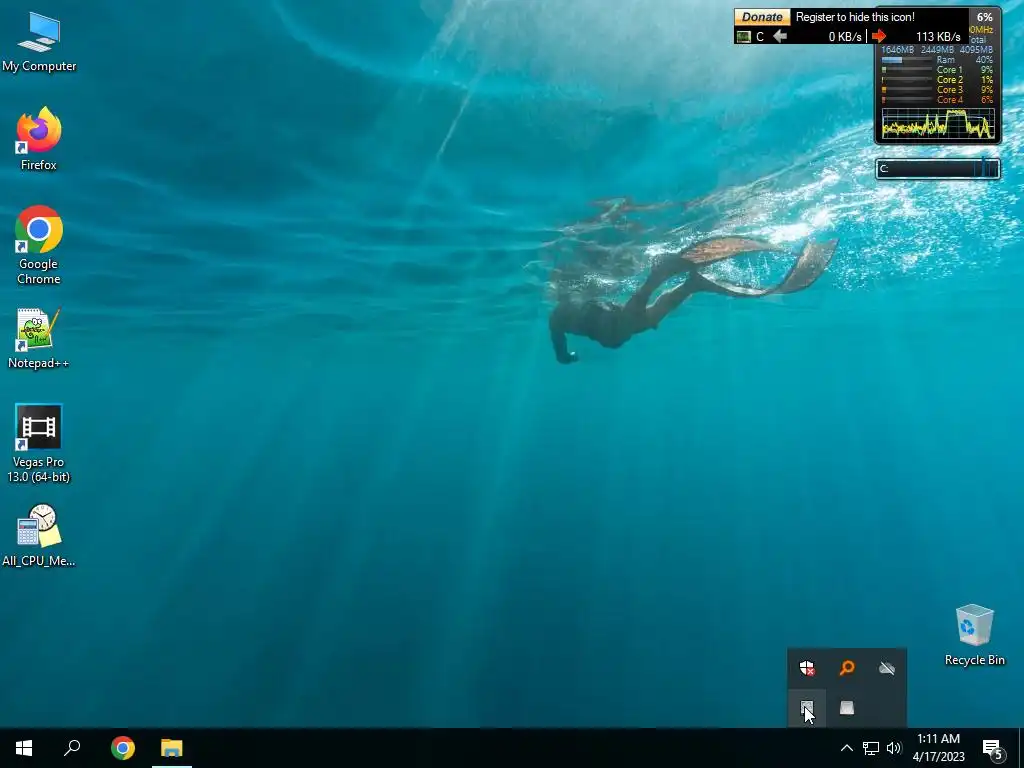This screenshot has width=1024, height=768.
Task: Select the All_CPU_Me... desktop icon
Action: click(x=39, y=536)
